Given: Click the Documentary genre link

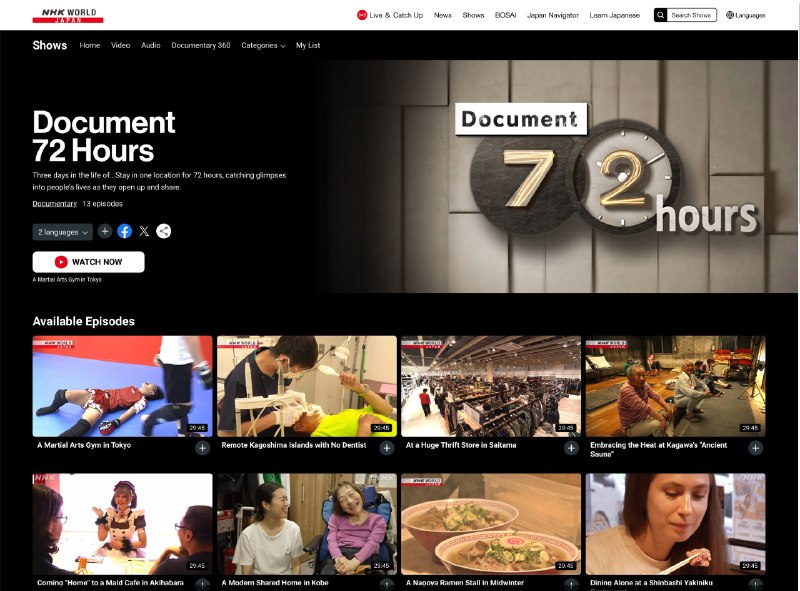Looking at the screenshot, I should (55, 204).
